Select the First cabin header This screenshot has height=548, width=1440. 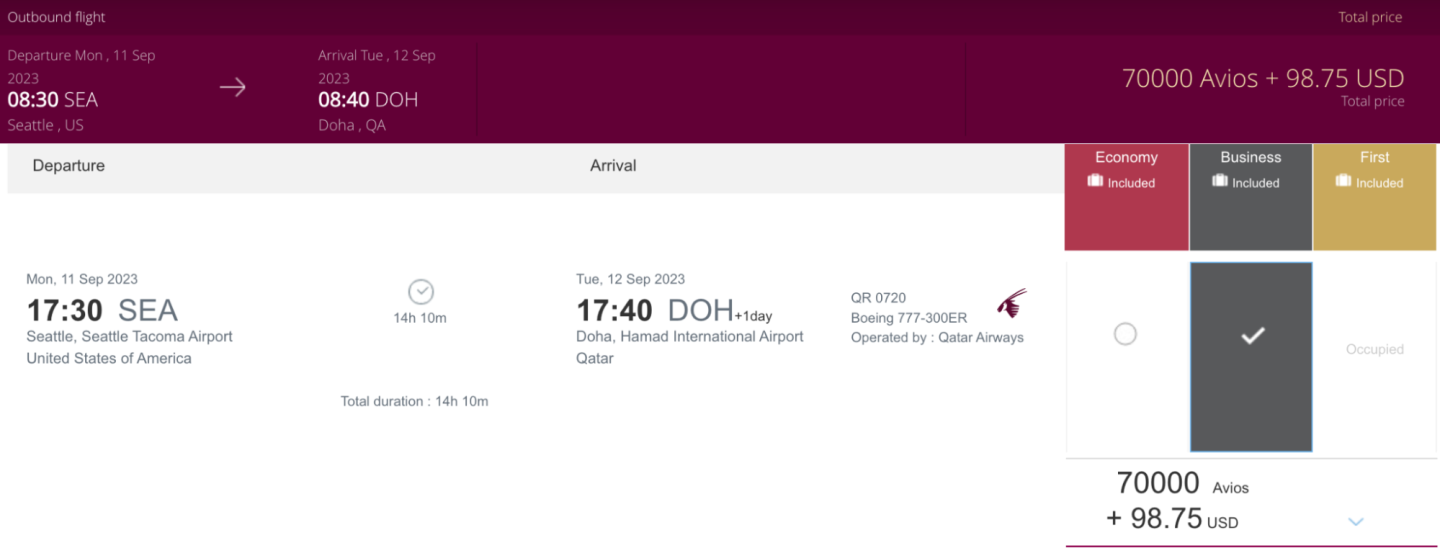point(1374,158)
